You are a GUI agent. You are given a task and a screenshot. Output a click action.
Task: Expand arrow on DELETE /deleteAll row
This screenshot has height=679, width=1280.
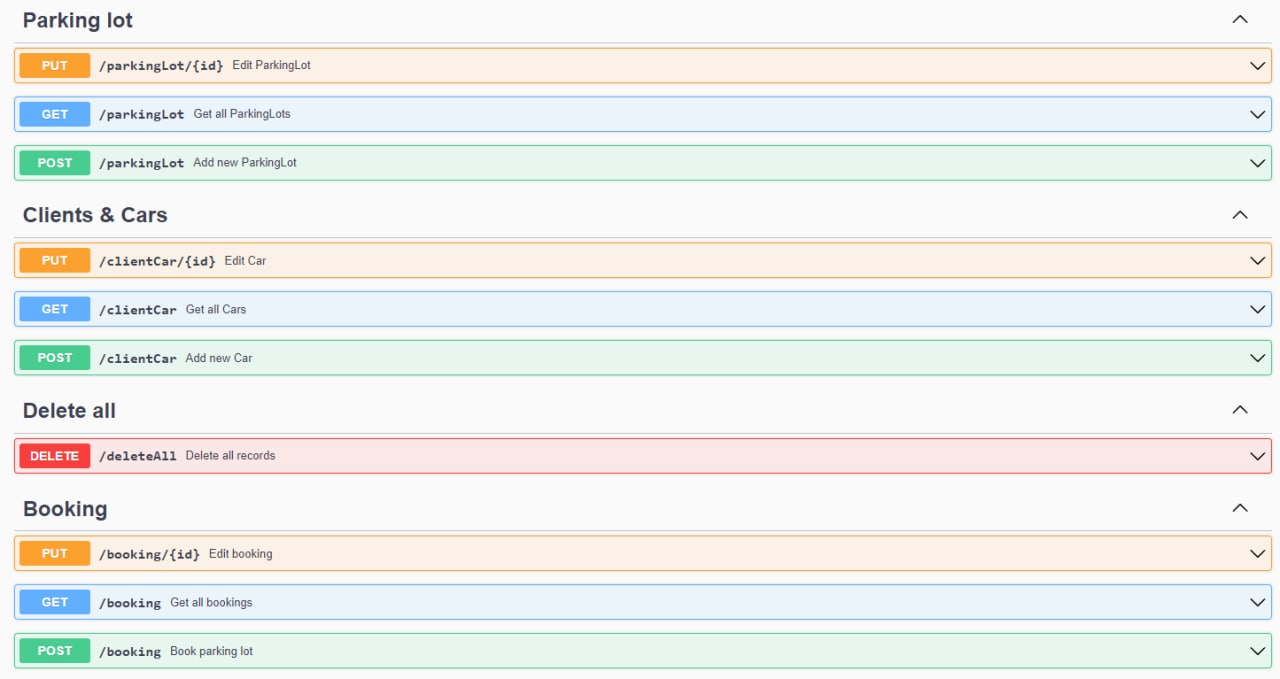click(1258, 456)
